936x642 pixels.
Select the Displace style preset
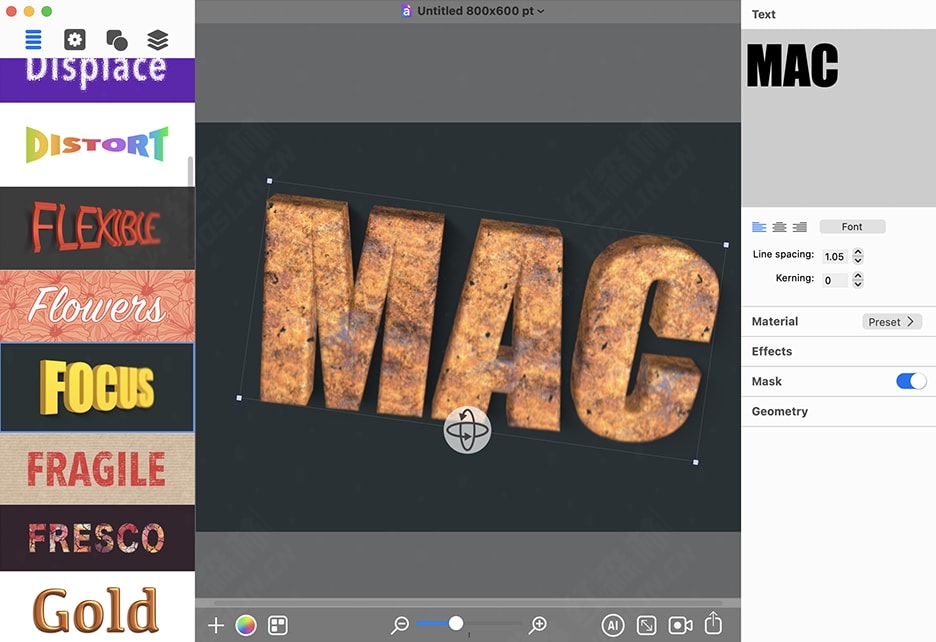pyautogui.click(x=97, y=80)
